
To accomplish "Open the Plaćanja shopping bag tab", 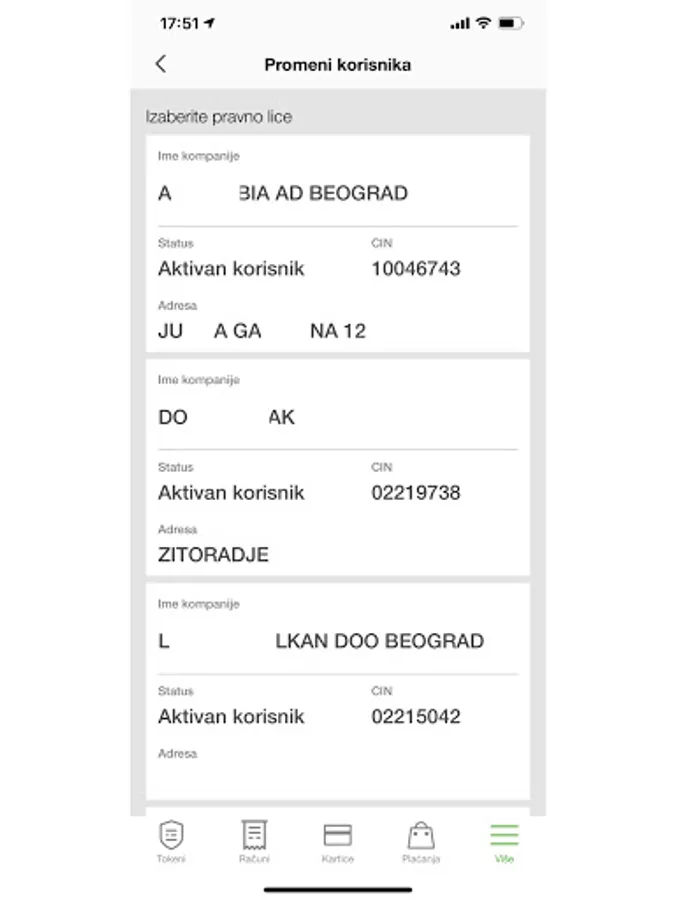I will [421, 840].
